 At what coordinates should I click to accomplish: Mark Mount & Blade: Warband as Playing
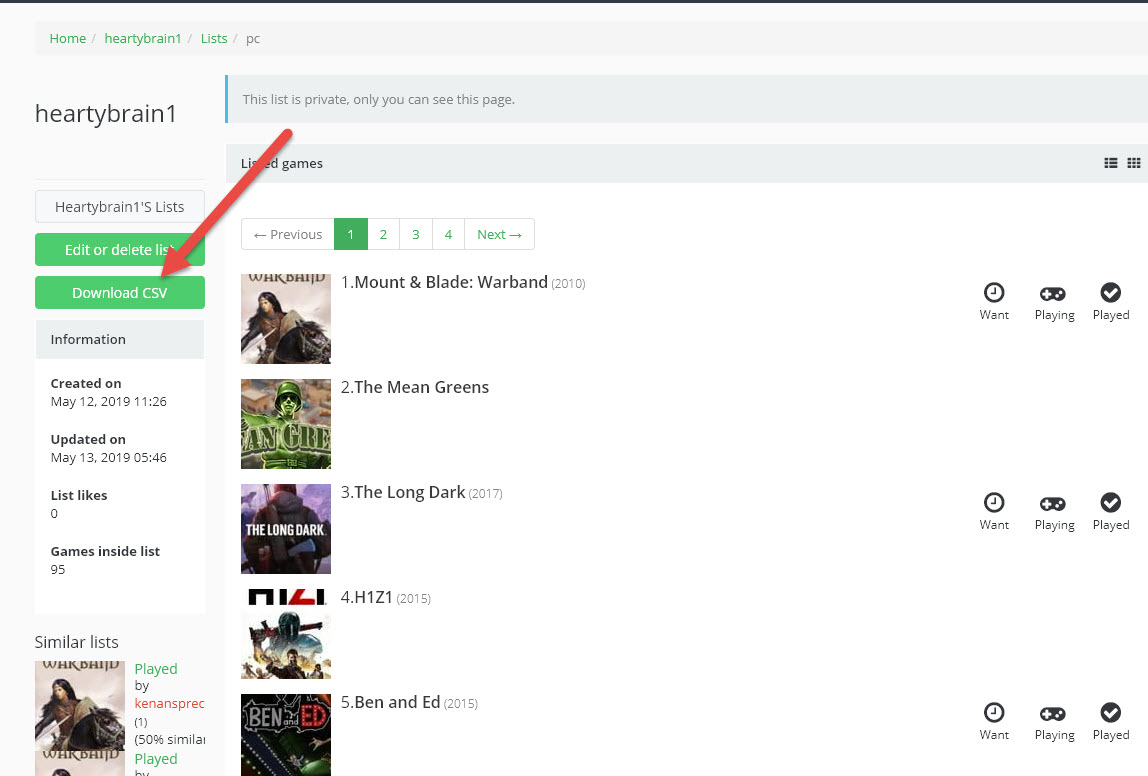pos(1054,302)
